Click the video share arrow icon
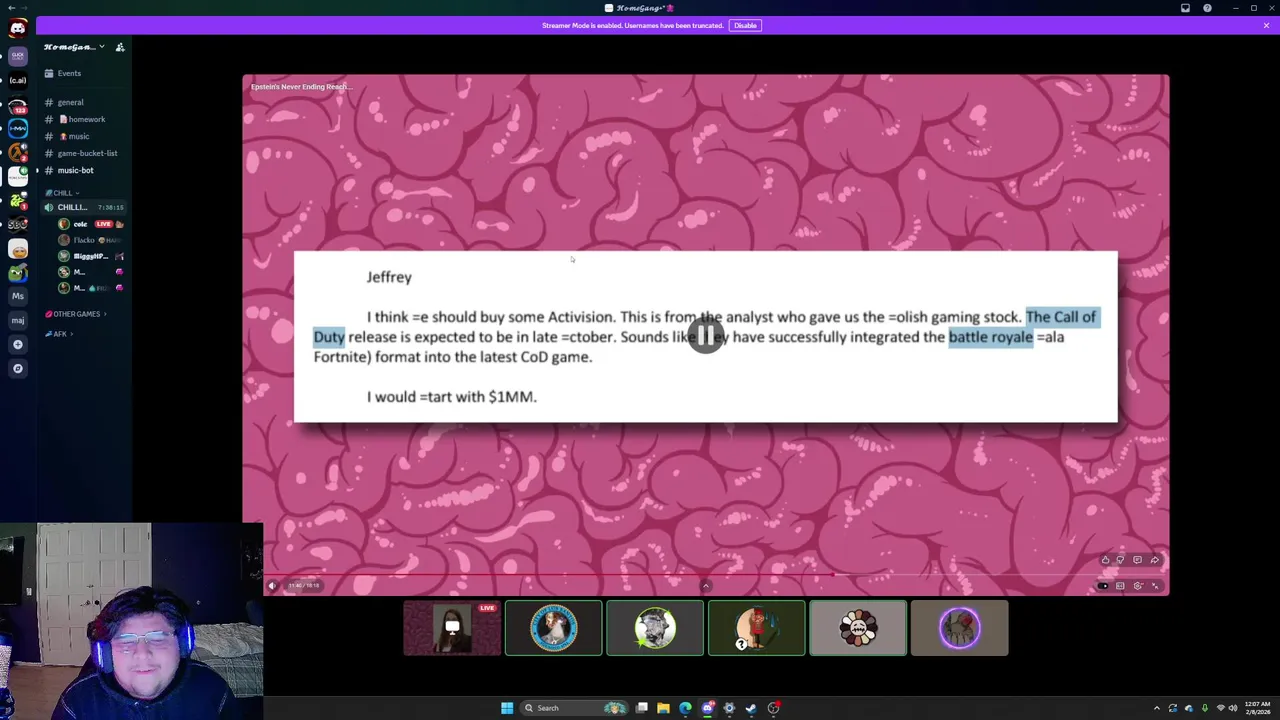Image resolution: width=1280 pixels, height=720 pixels. click(1154, 560)
